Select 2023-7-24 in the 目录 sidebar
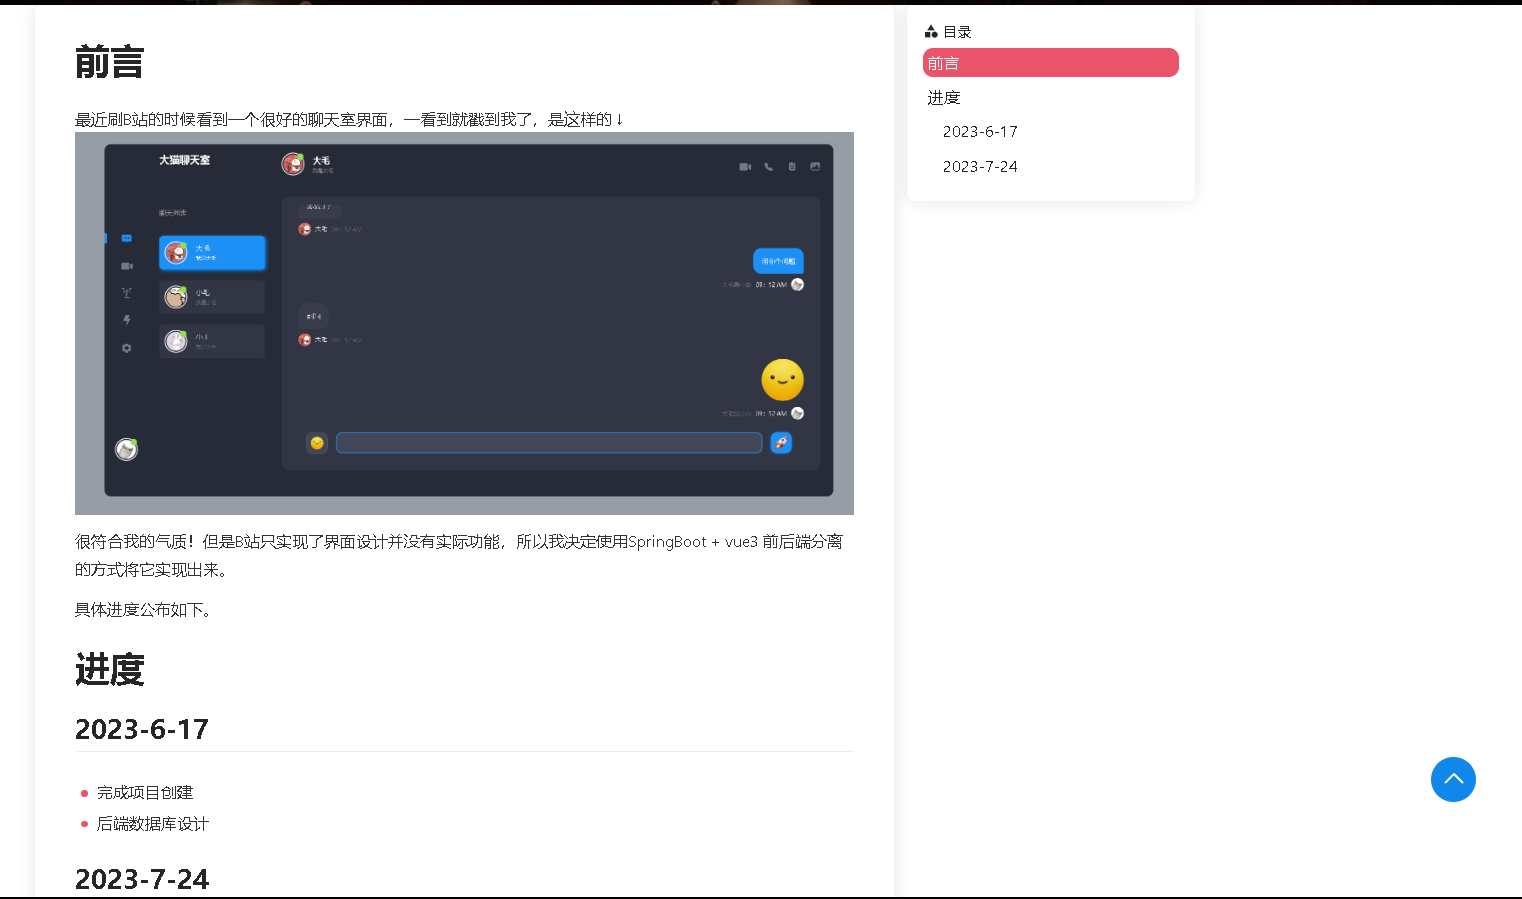The width and height of the screenshot is (1522, 899). pos(980,167)
